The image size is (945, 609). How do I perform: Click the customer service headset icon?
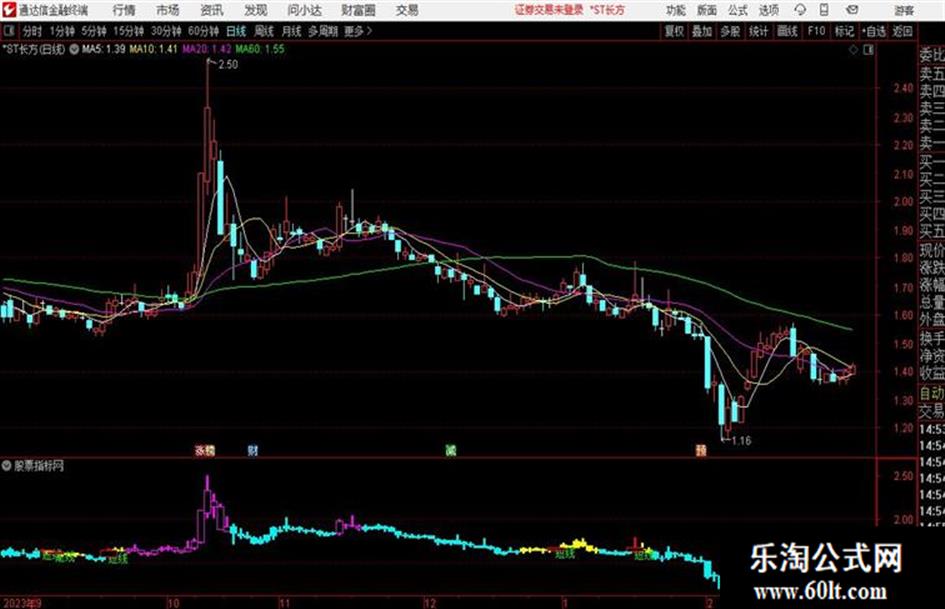click(800, 10)
